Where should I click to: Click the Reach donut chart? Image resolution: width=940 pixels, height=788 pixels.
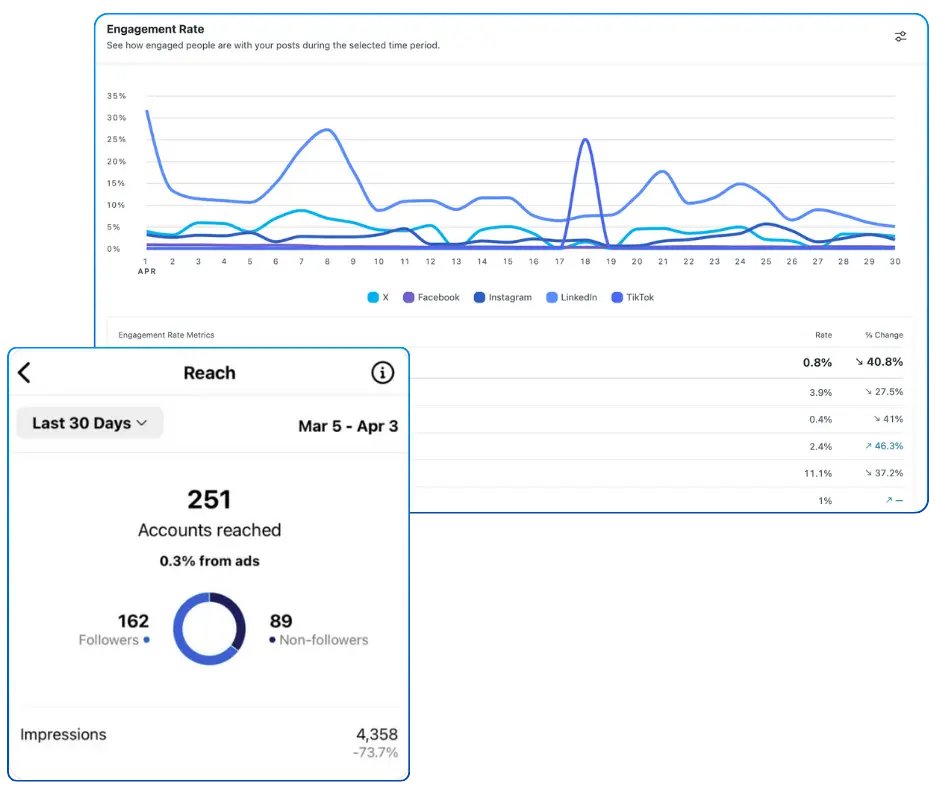(209, 629)
